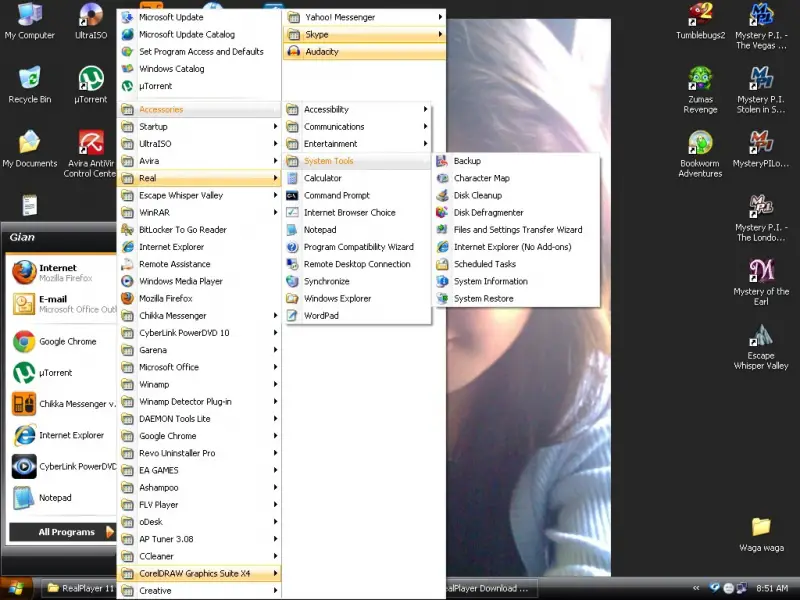Screen dimensions: 800x600
Task: Open the Winamp program group
Action: pyautogui.click(x=199, y=385)
